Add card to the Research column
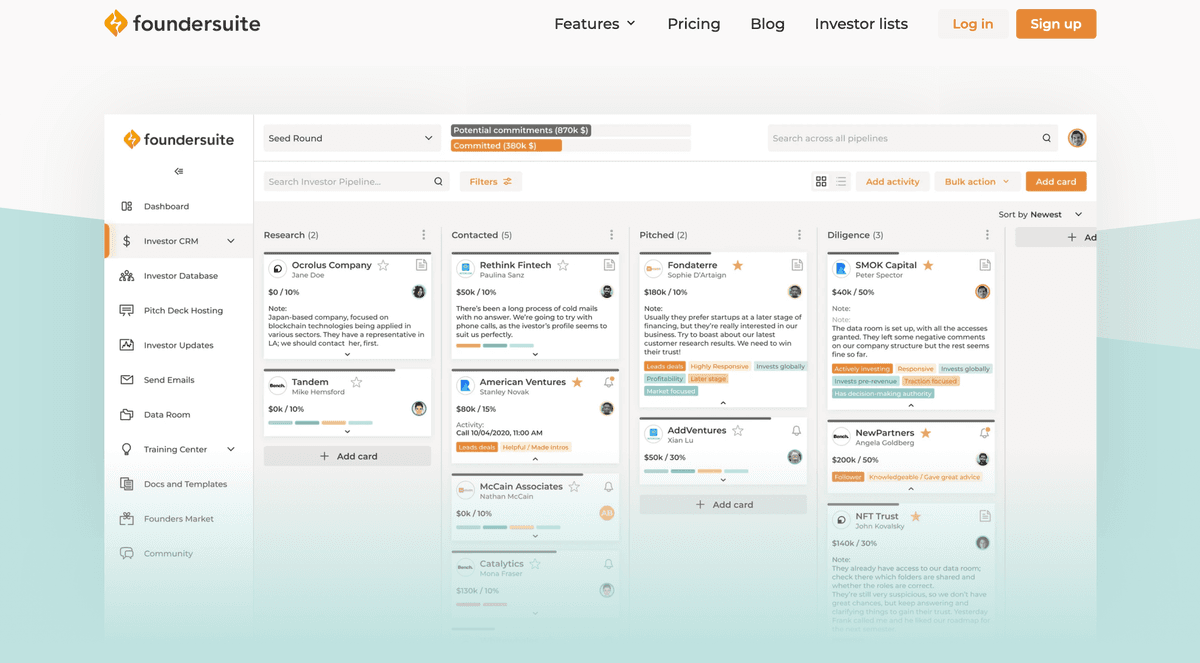1200x663 pixels. [347, 456]
